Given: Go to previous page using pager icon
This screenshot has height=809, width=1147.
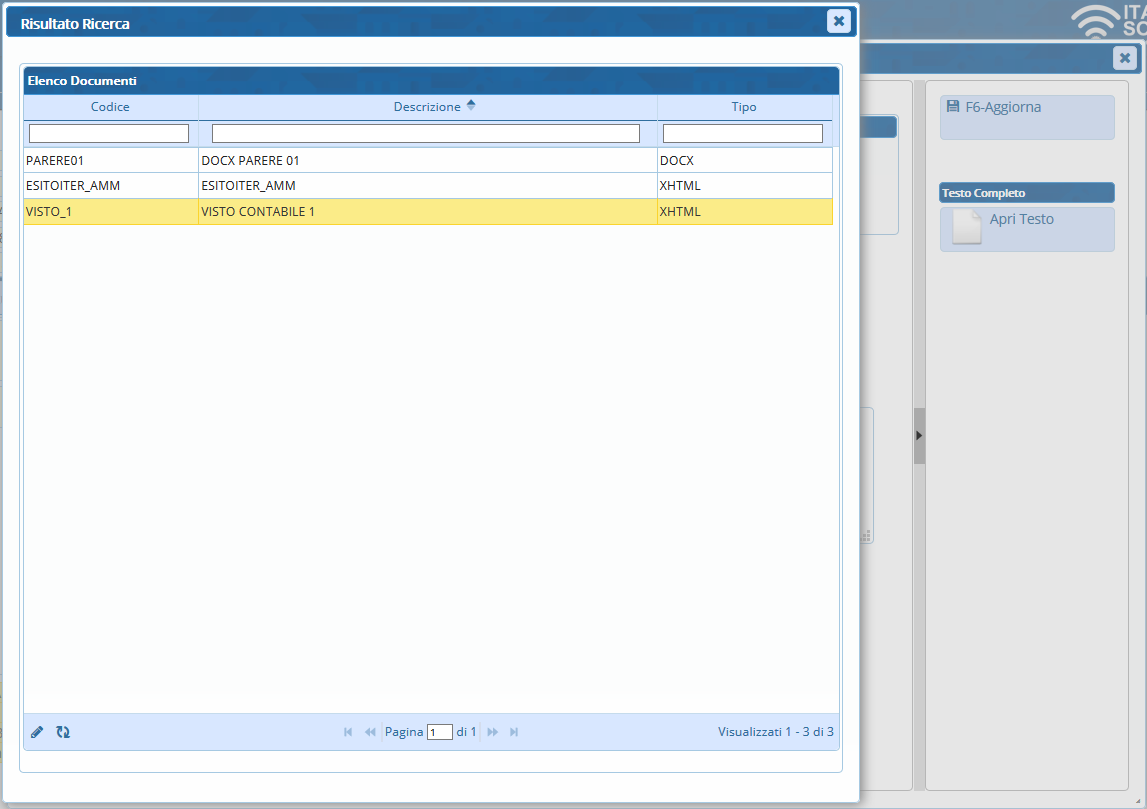Looking at the screenshot, I should coord(370,732).
